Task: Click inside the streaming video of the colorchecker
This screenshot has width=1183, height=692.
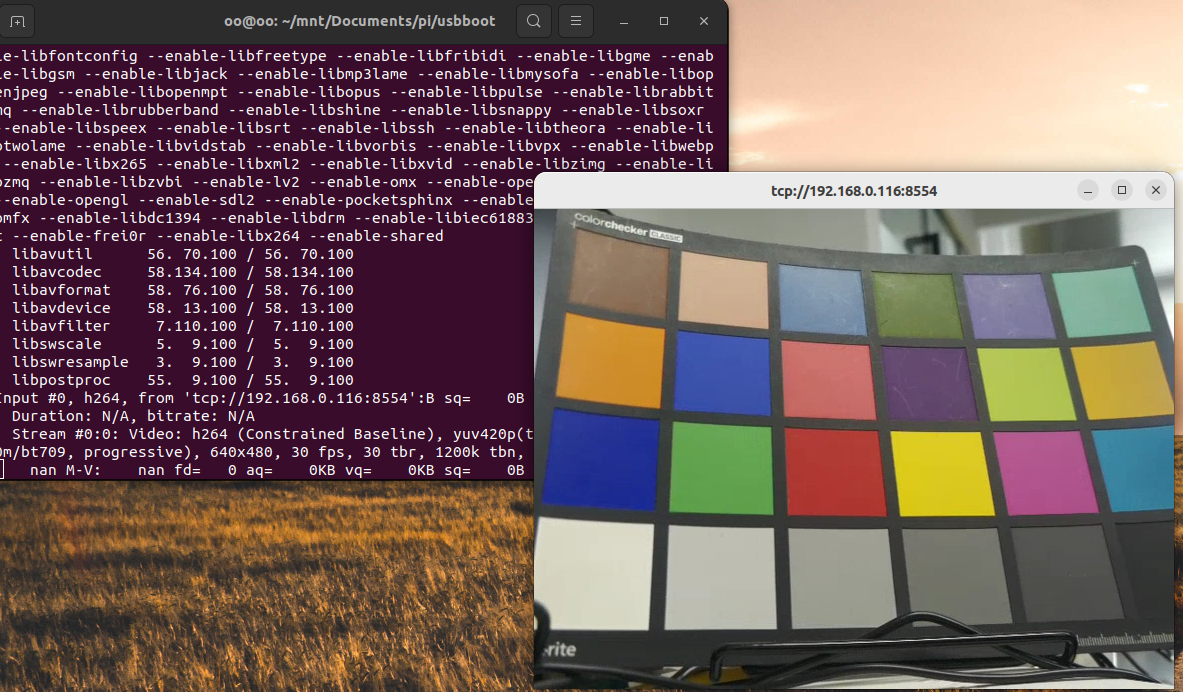Action: 854,448
